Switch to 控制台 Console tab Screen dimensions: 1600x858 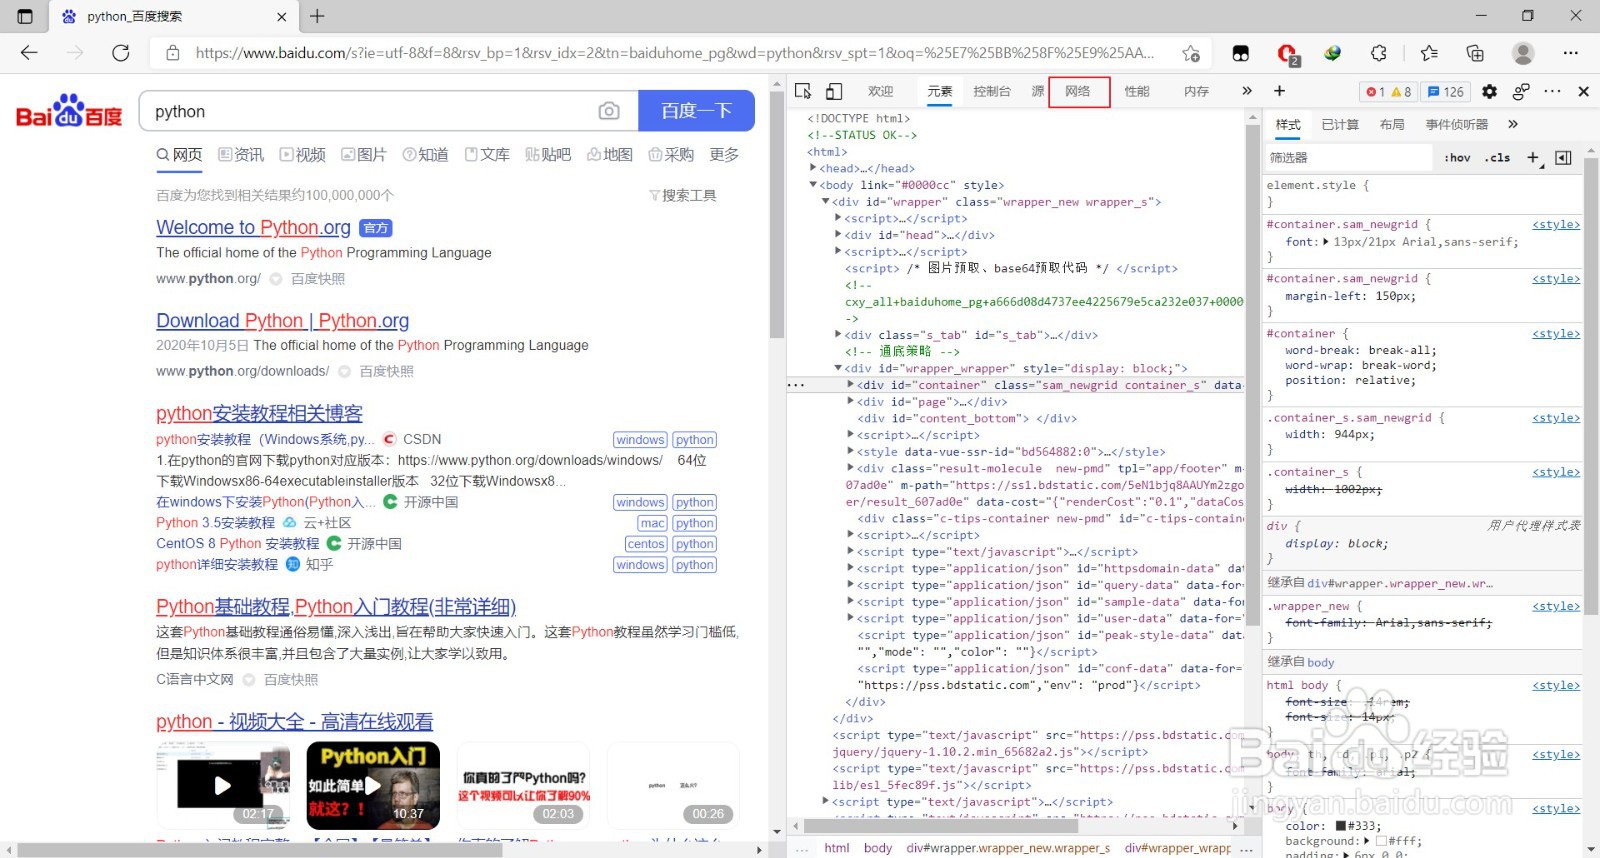(992, 91)
